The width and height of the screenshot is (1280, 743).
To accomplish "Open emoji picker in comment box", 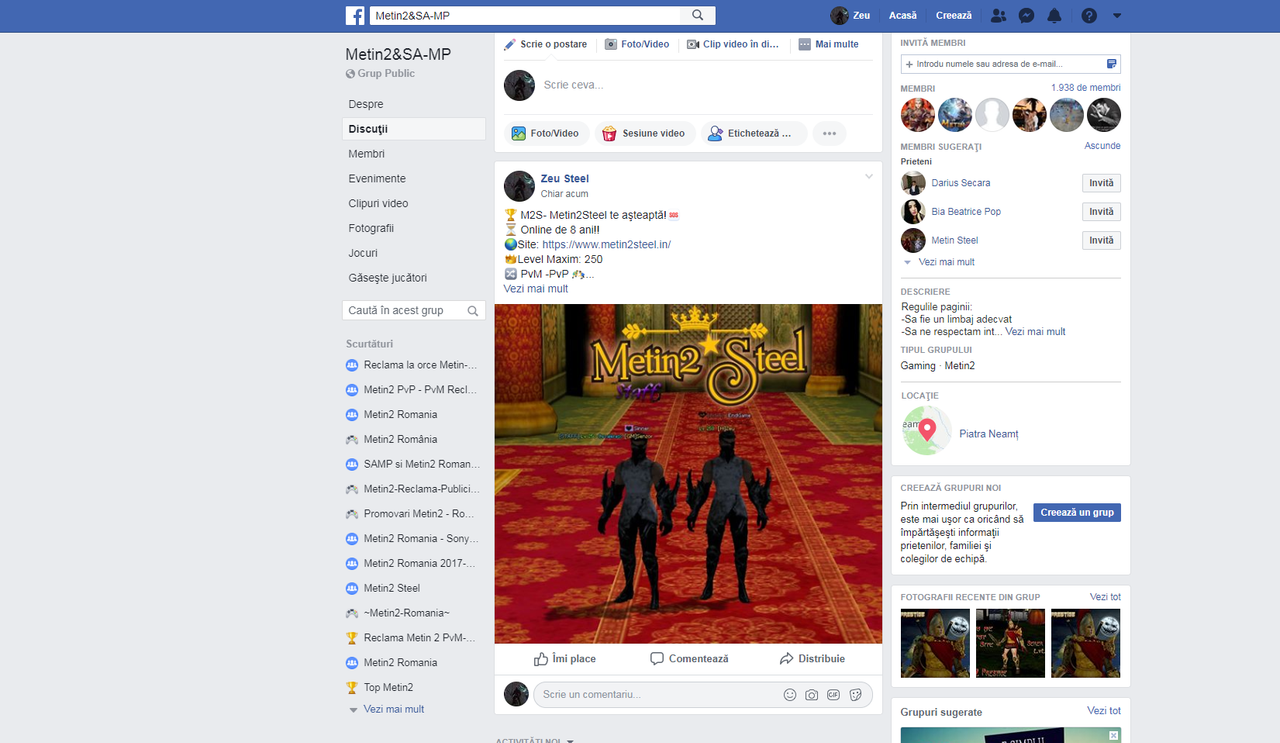I will [790, 694].
